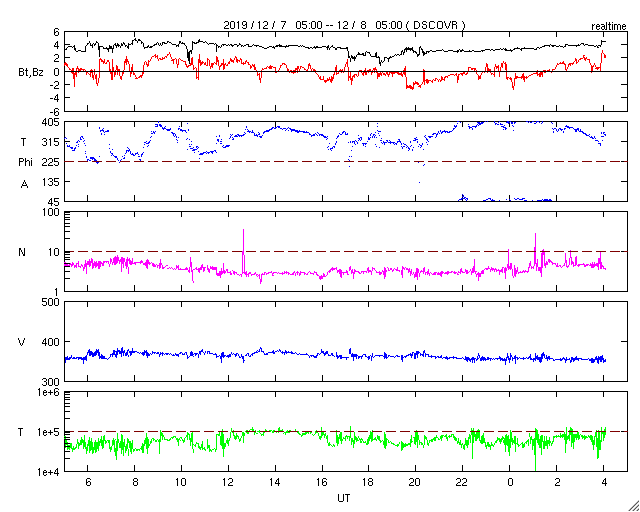Viewport: 640px width, 512px height.
Task: Click the '405' tick label on Phi panel
Action: (51, 122)
